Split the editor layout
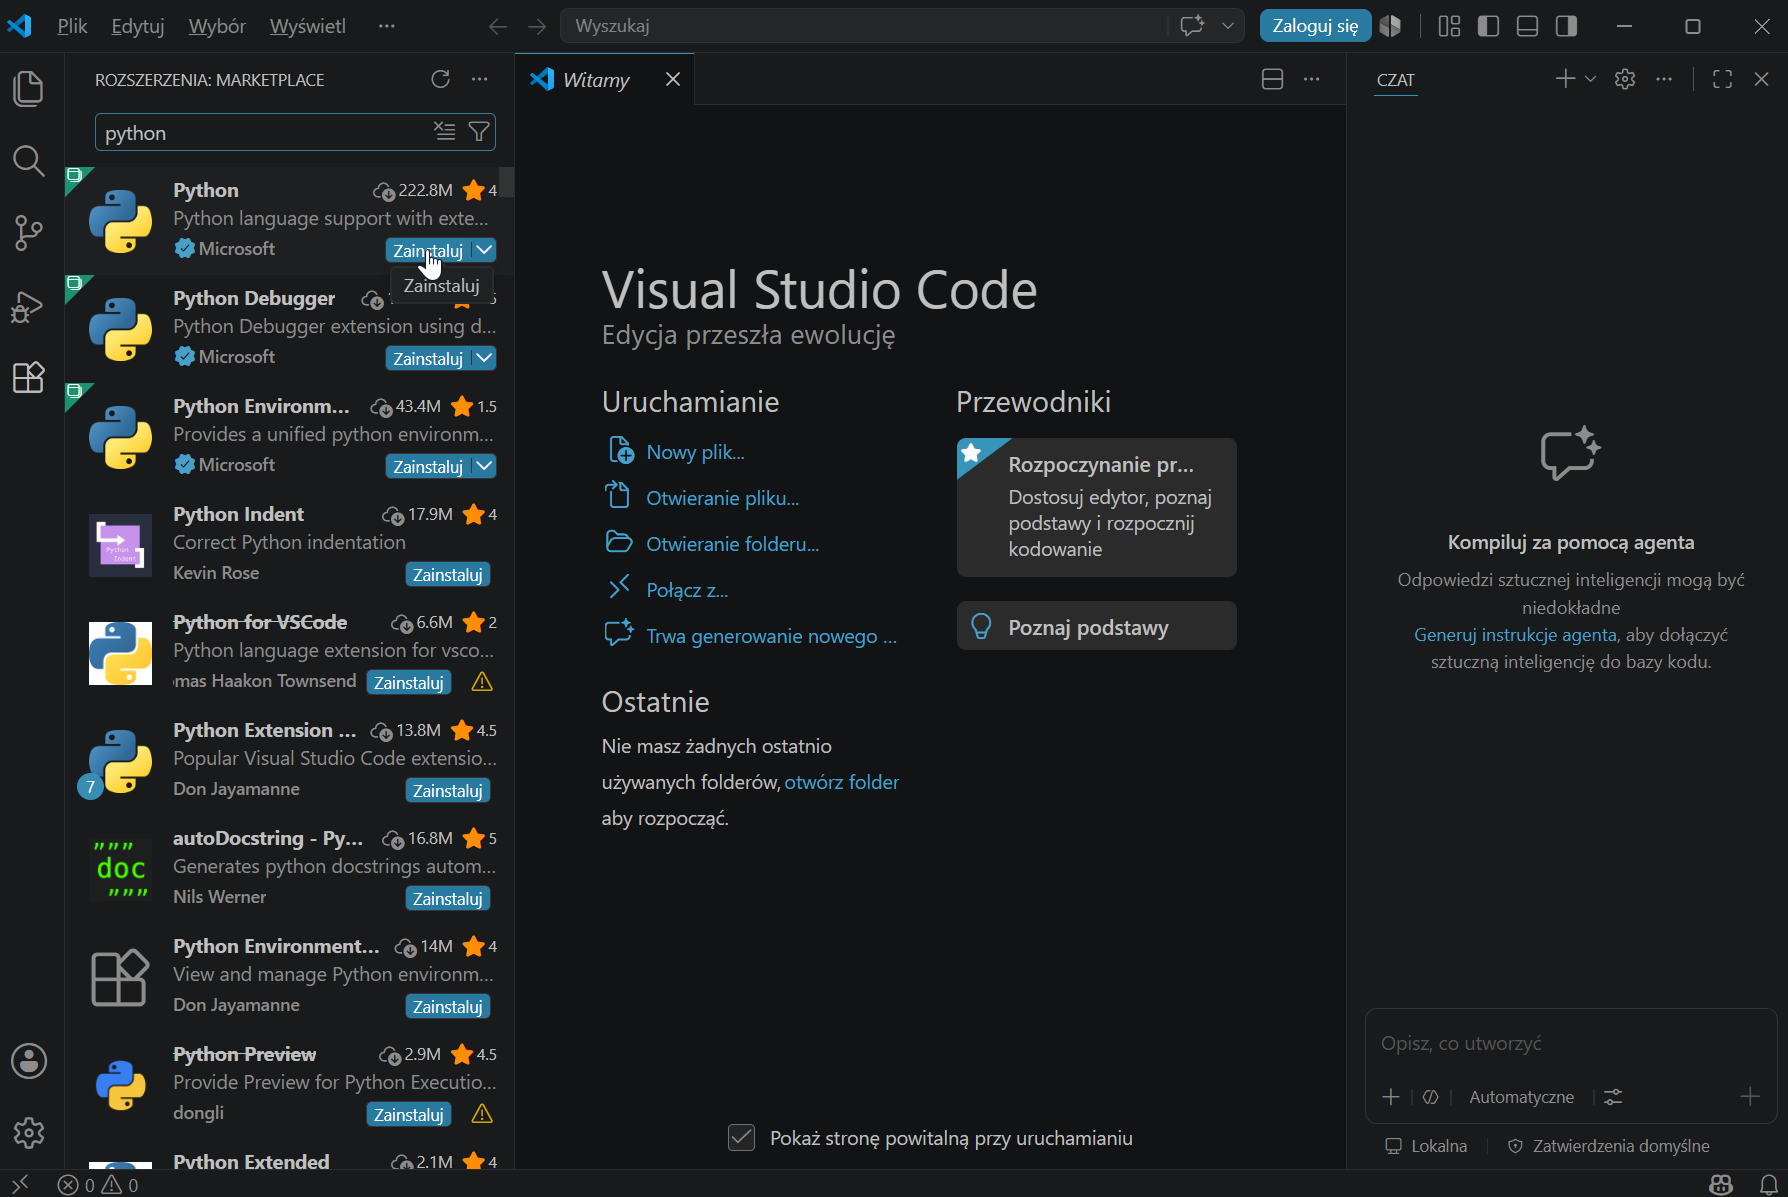Screen dimensions: 1788x1197 [1272, 79]
